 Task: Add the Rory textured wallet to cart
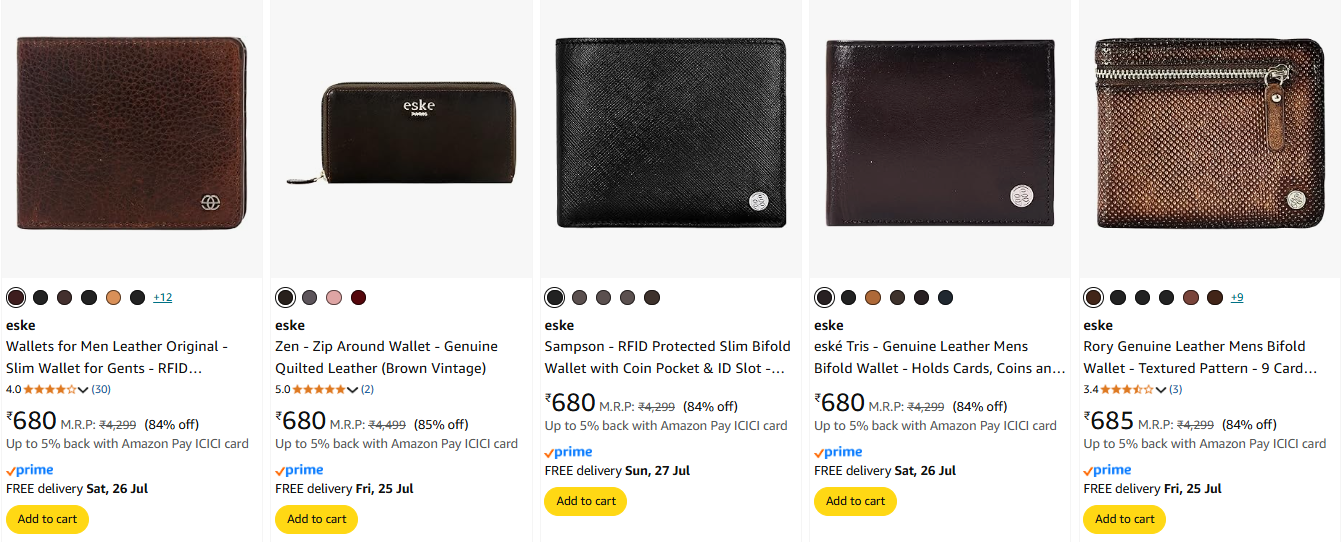[x=1124, y=519]
